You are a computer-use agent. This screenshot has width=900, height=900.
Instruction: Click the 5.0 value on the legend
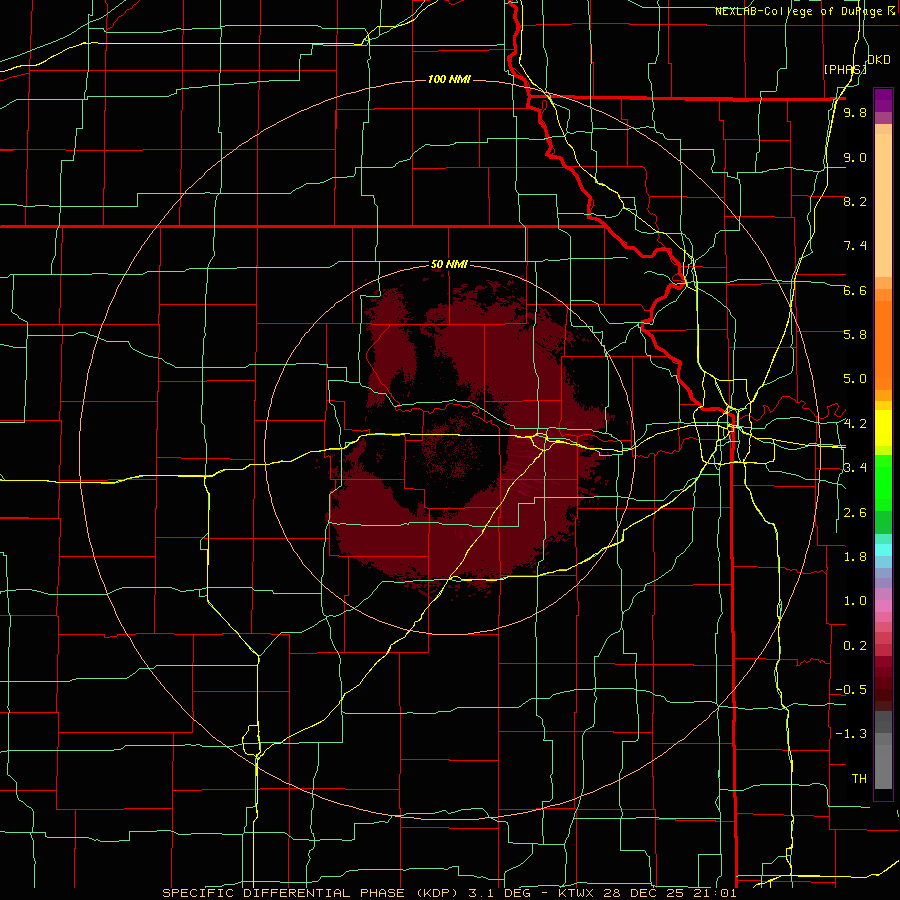pyautogui.click(x=855, y=379)
